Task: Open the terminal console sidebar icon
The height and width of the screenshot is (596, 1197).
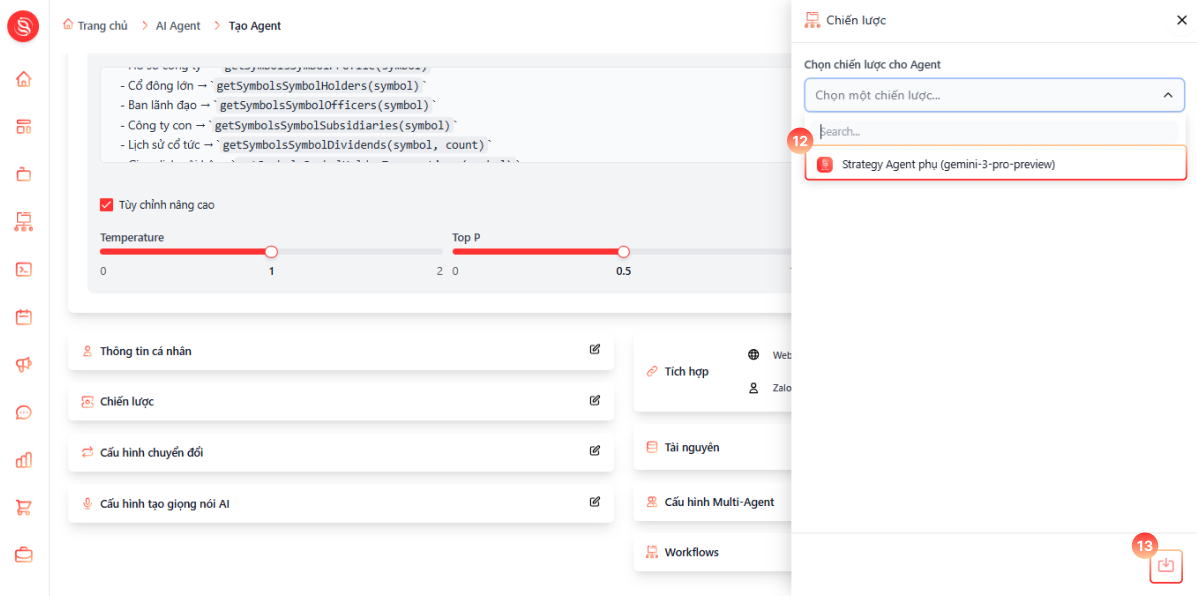Action: click(24, 269)
